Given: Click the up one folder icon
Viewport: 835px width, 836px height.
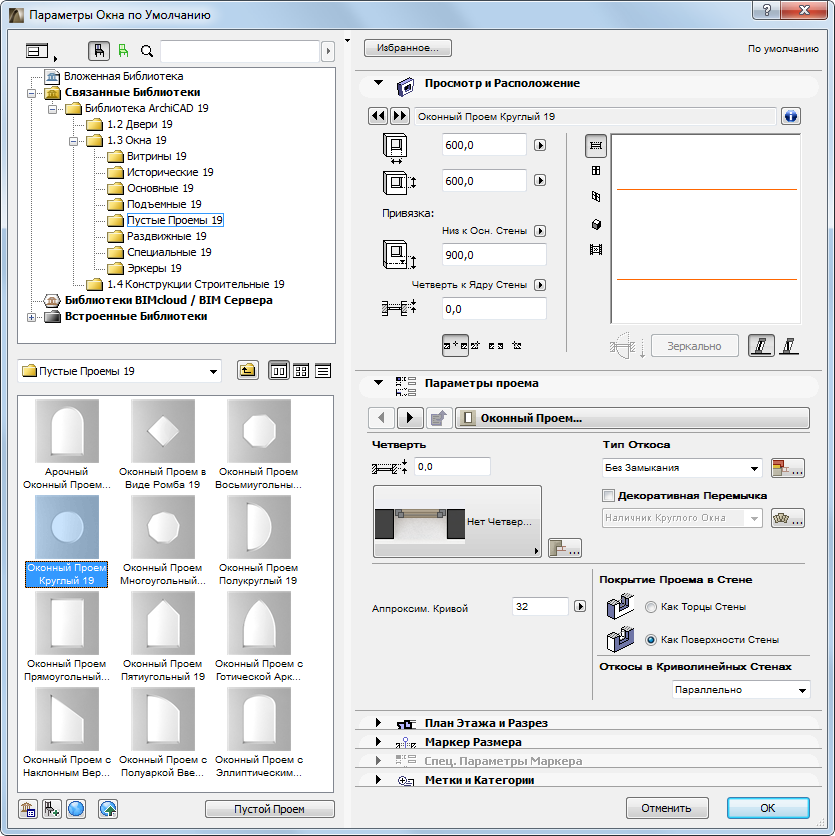Looking at the screenshot, I should tap(247, 371).
